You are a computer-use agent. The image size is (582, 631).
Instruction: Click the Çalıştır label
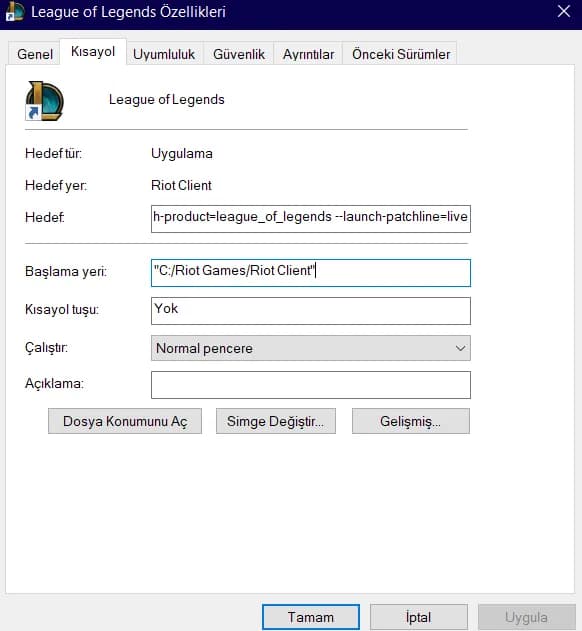coord(46,347)
